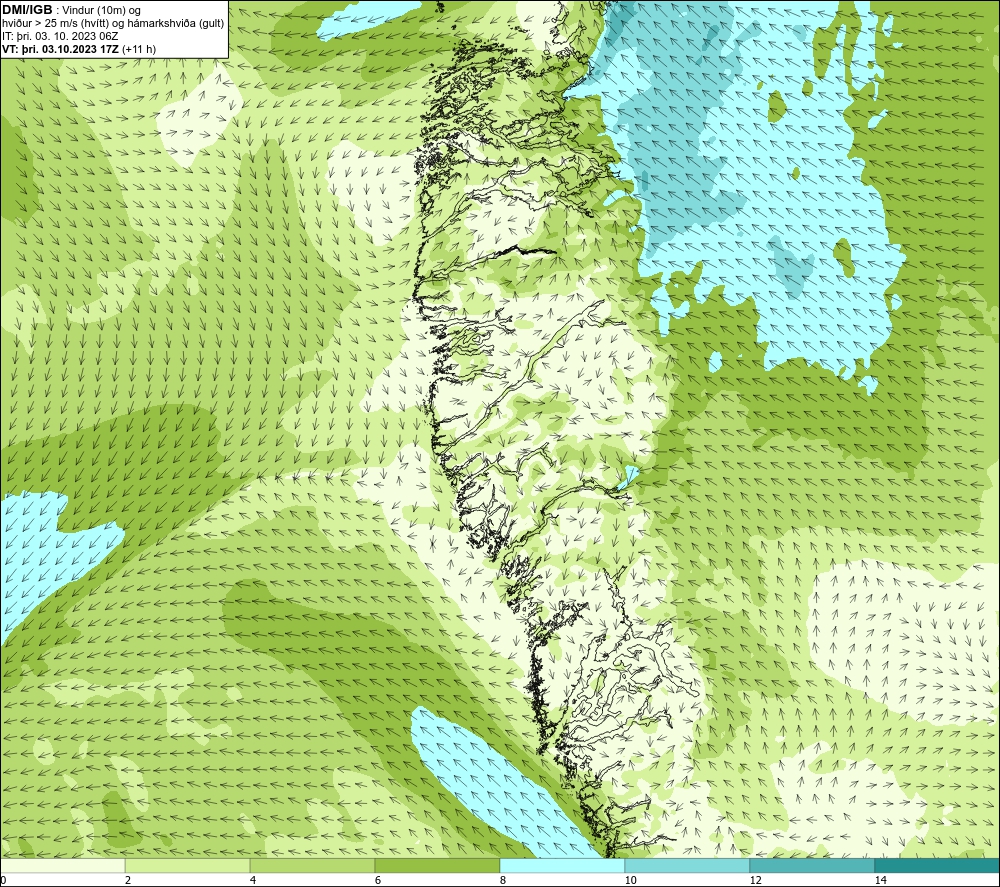Screen dimensions: 1000x887
Task: Click the 'IT: þri. 03. 10. 2023 06Z' line
Action: [x=60, y=36]
